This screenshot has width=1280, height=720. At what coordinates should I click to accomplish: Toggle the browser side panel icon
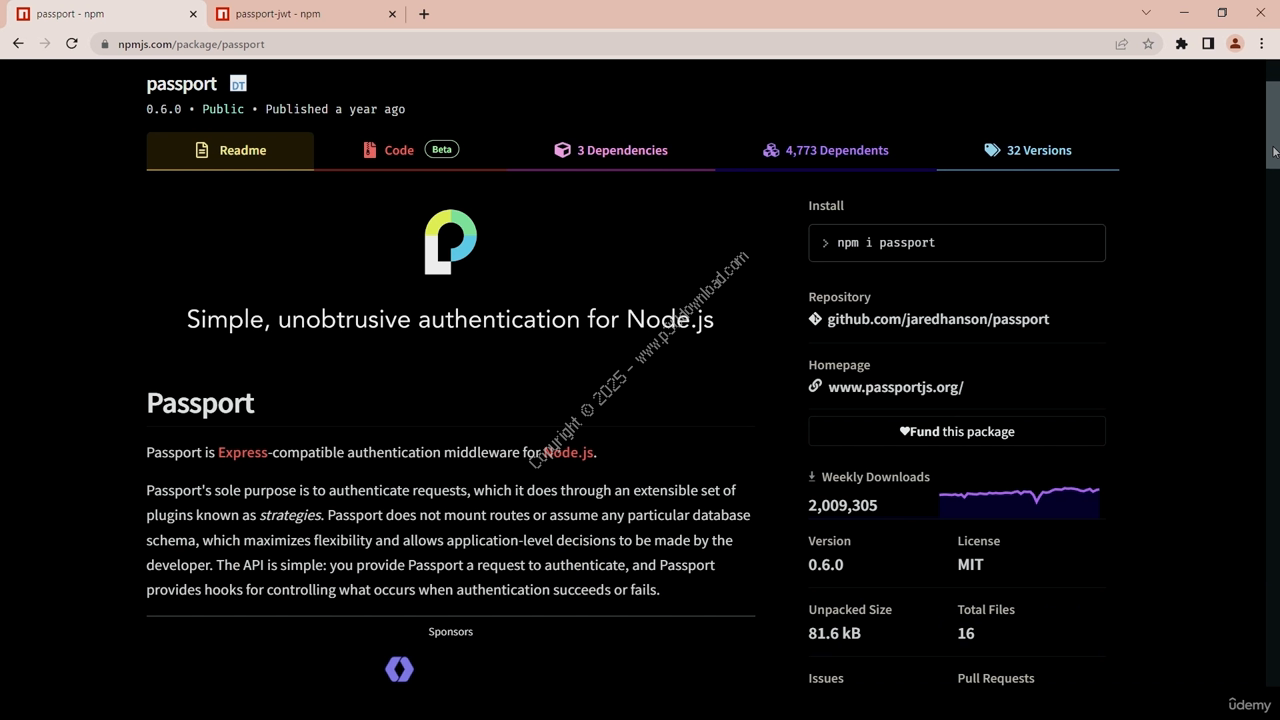pyautogui.click(x=1208, y=44)
